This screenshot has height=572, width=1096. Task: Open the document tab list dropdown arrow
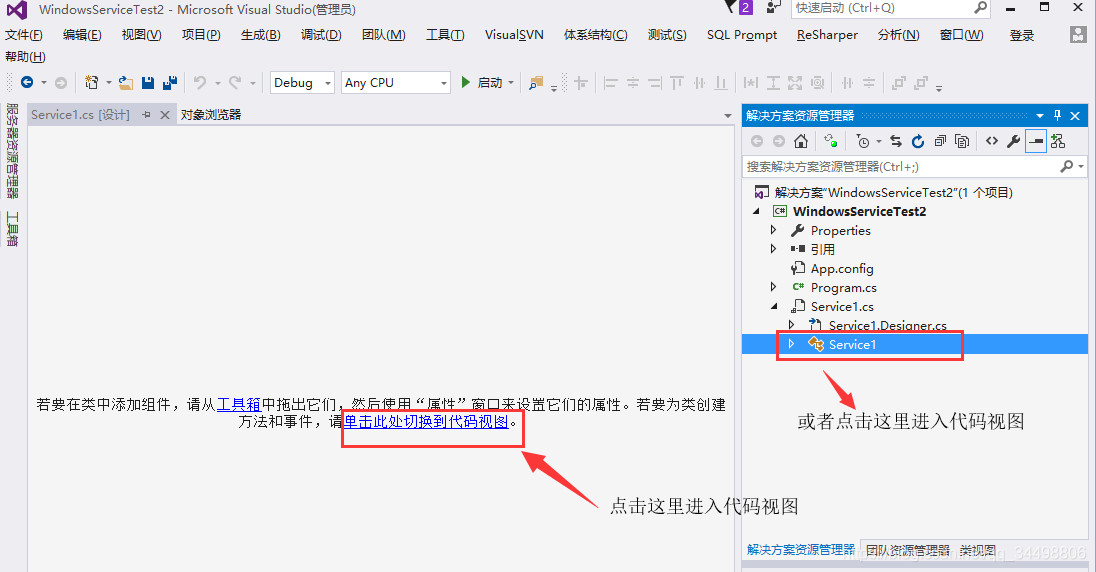click(728, 115)
